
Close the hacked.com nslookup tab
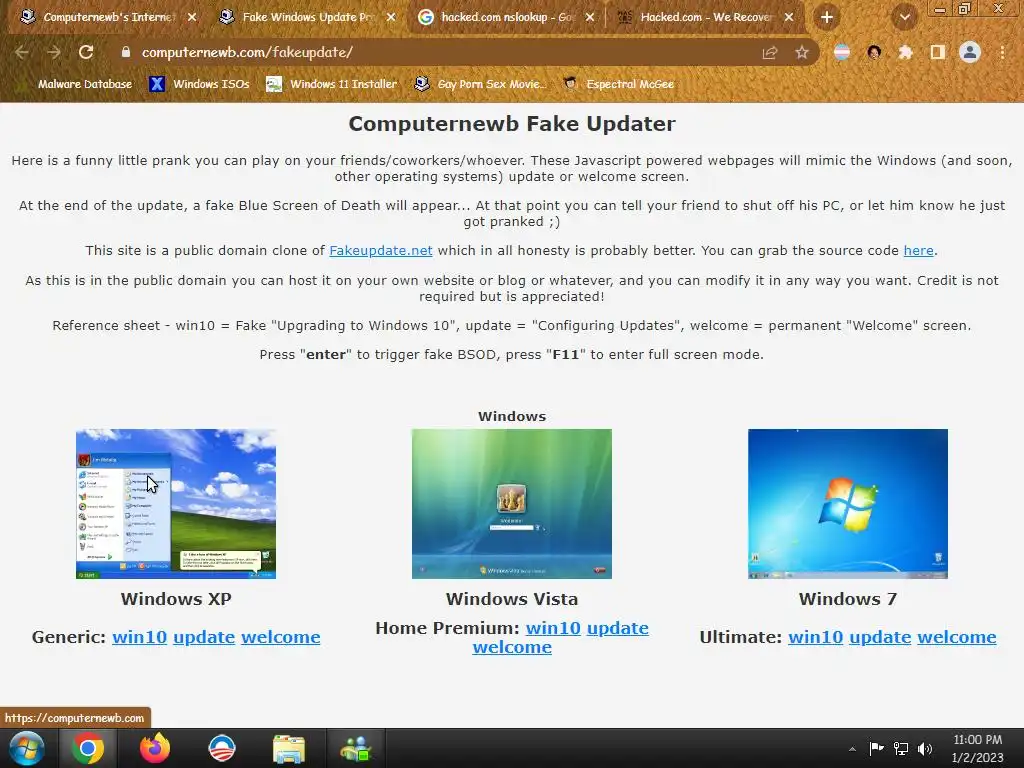tap(590, 17)
